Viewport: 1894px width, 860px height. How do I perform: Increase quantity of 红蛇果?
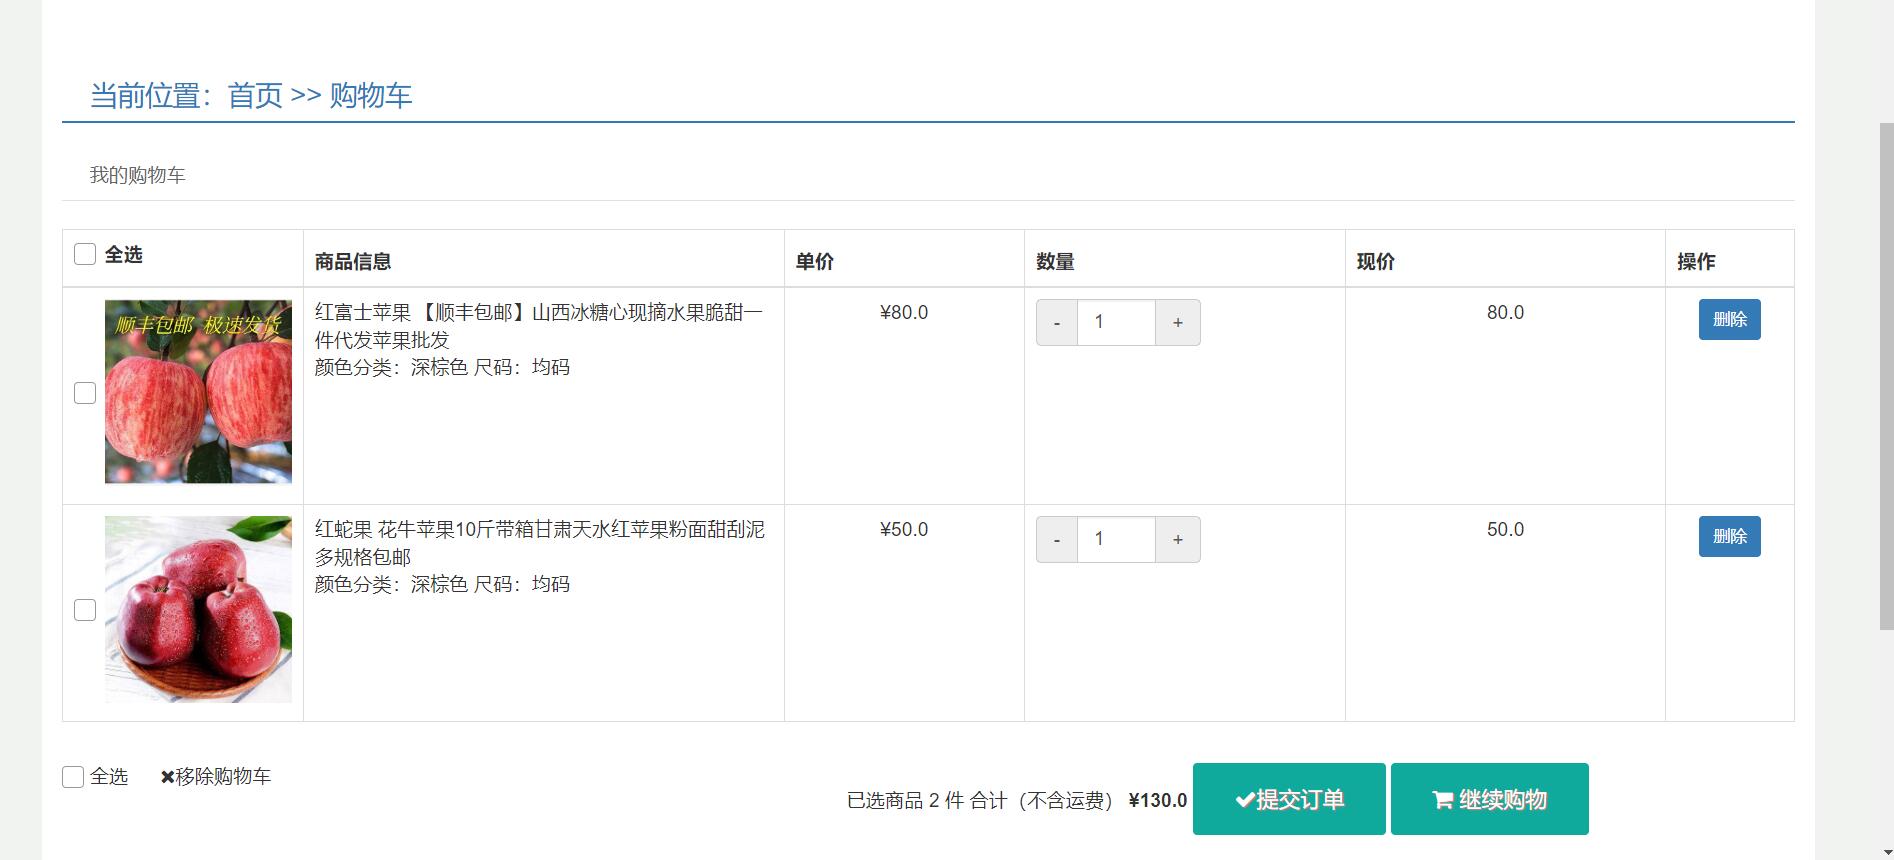point(1178,540)
